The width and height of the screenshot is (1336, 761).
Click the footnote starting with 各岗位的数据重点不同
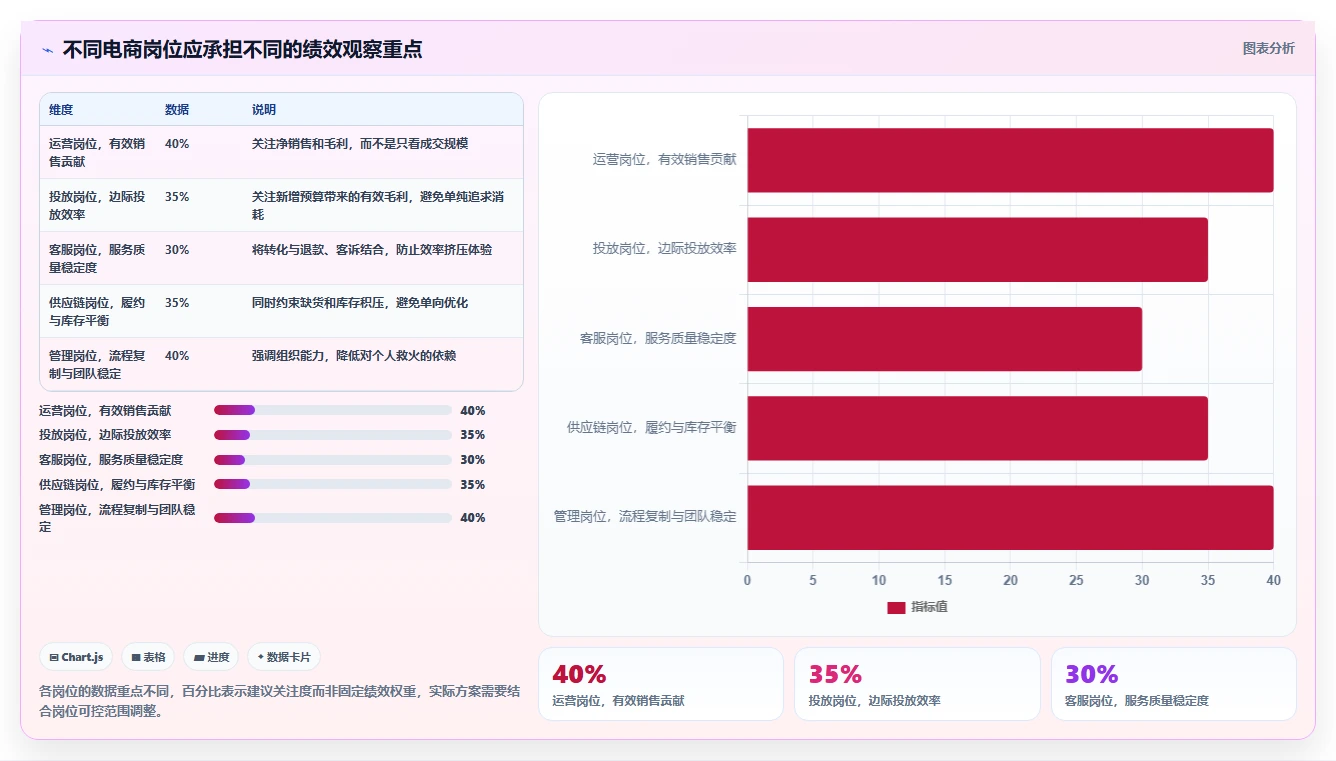coord(280,701)
